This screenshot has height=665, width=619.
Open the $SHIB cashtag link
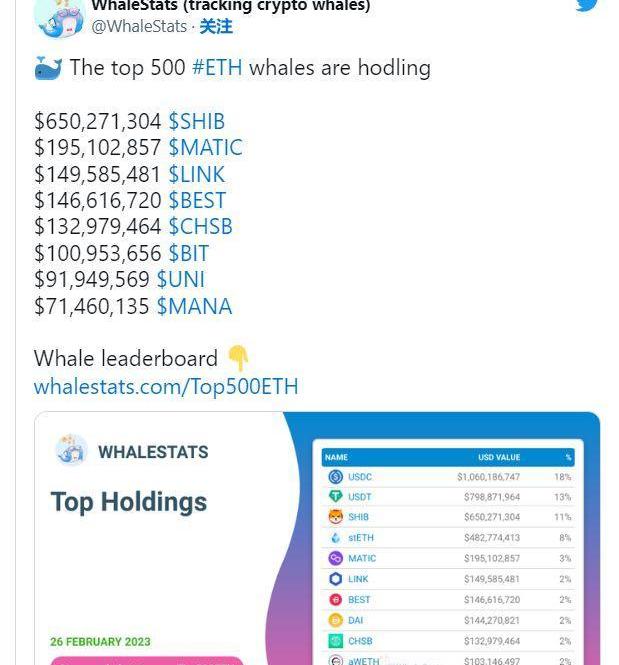click(x=196, y=122)
